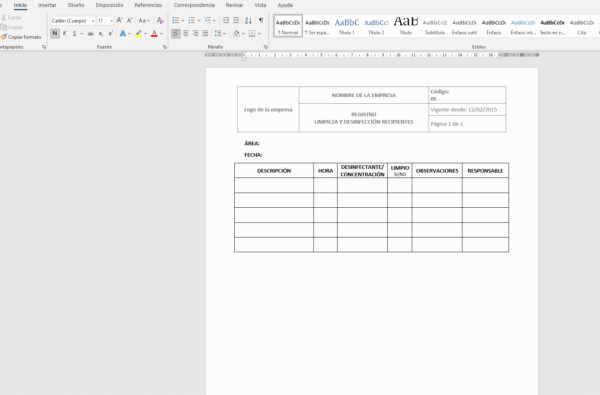Screen dimensions: 600x395
Task: Apply the Normal style
Action: click(x=288, y=26)
